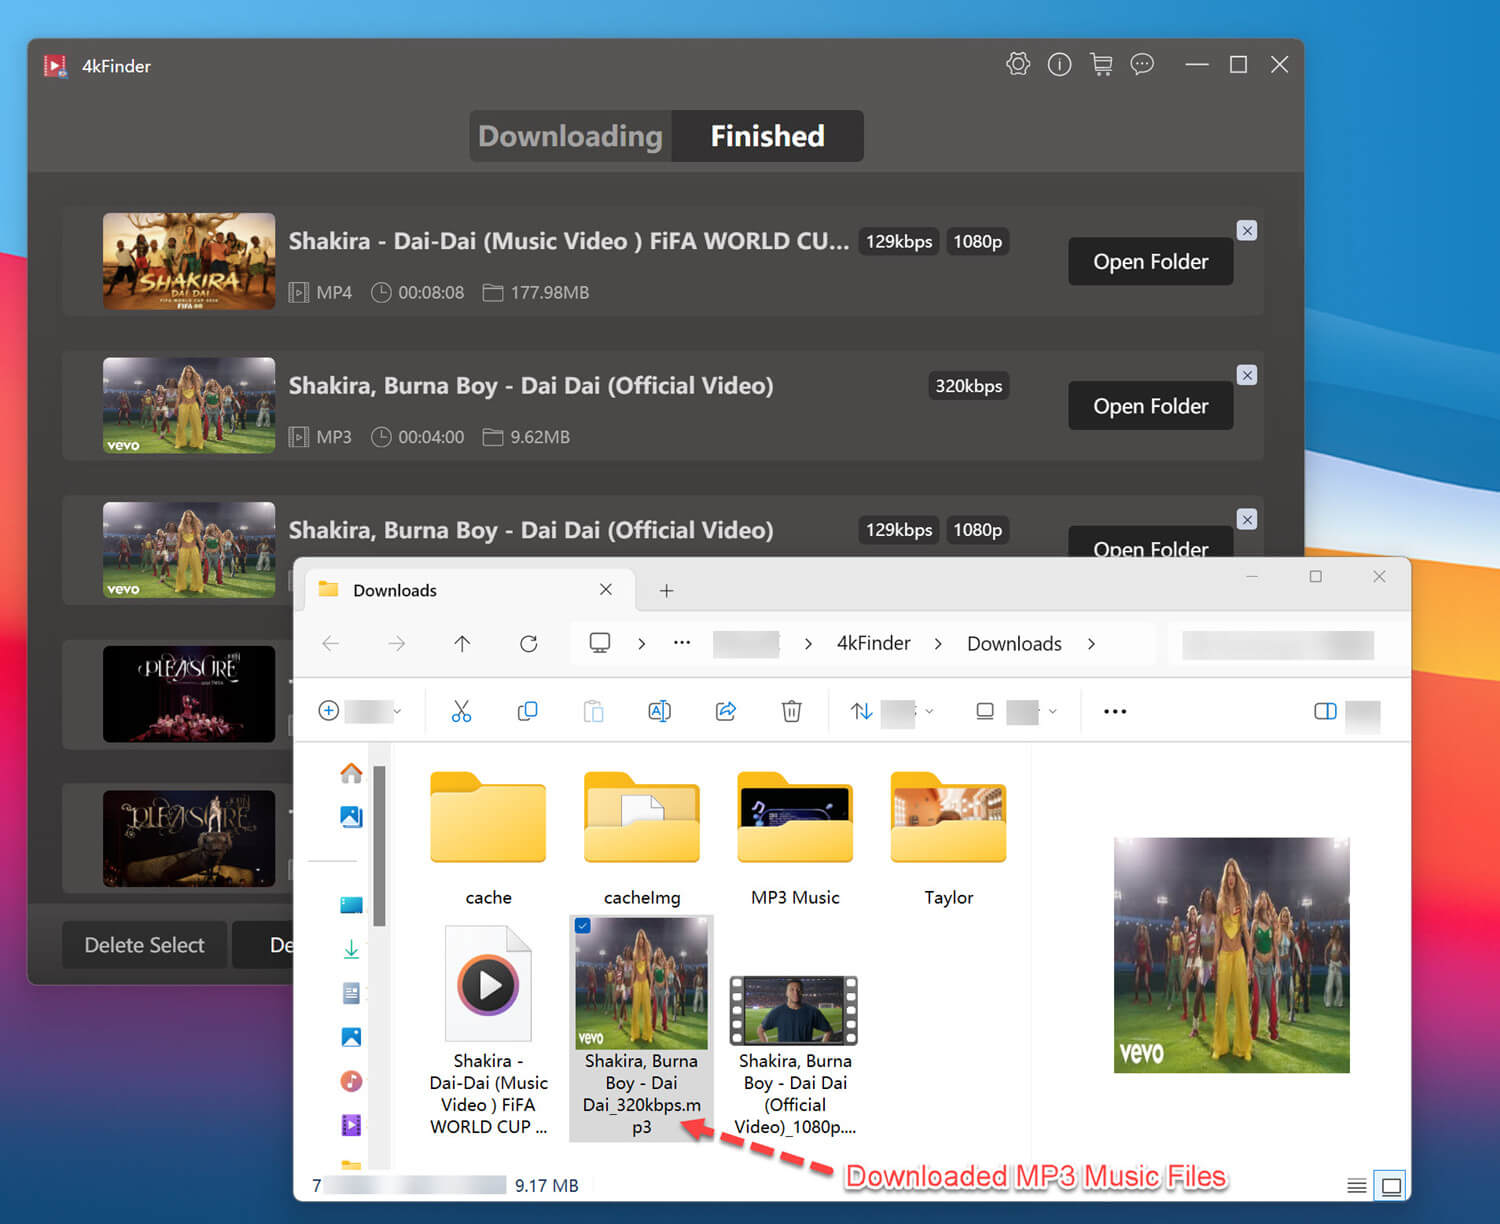Go back in File Explorer

(331, 644)
